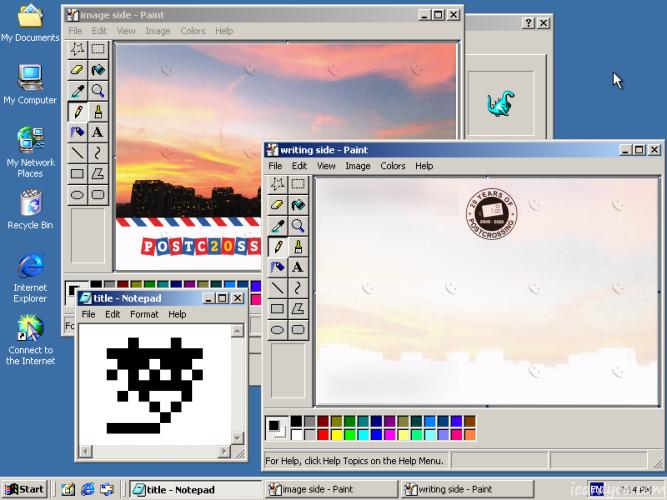Select Recycle Bin desktop icon
The height and width of the screenshot is (500, 667).
[x=30, y=209]
